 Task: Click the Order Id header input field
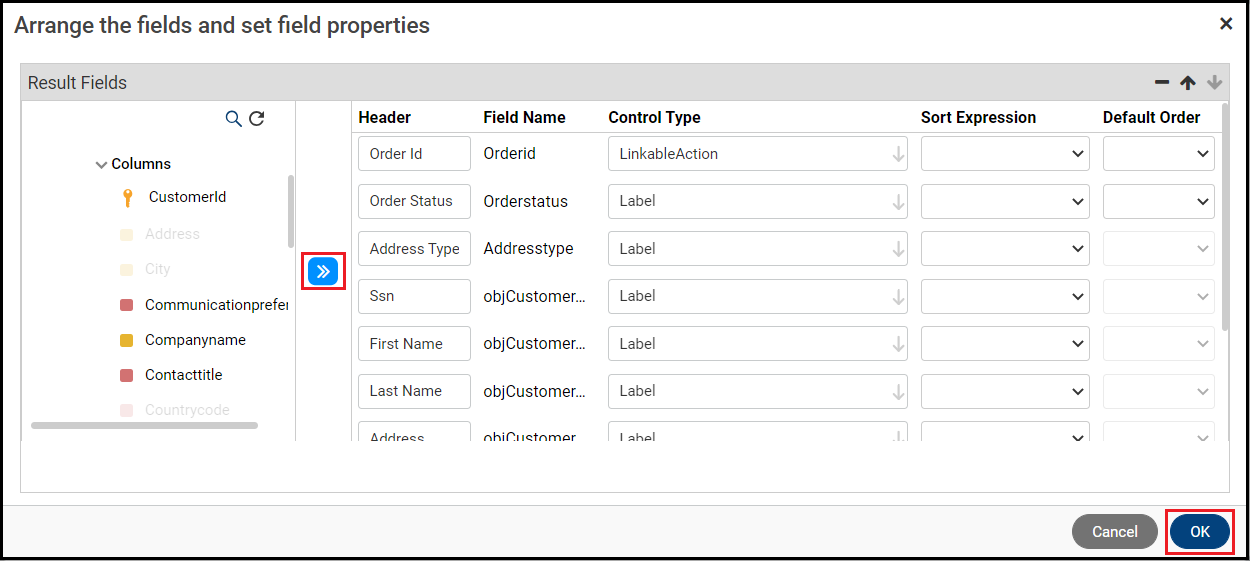414,154
